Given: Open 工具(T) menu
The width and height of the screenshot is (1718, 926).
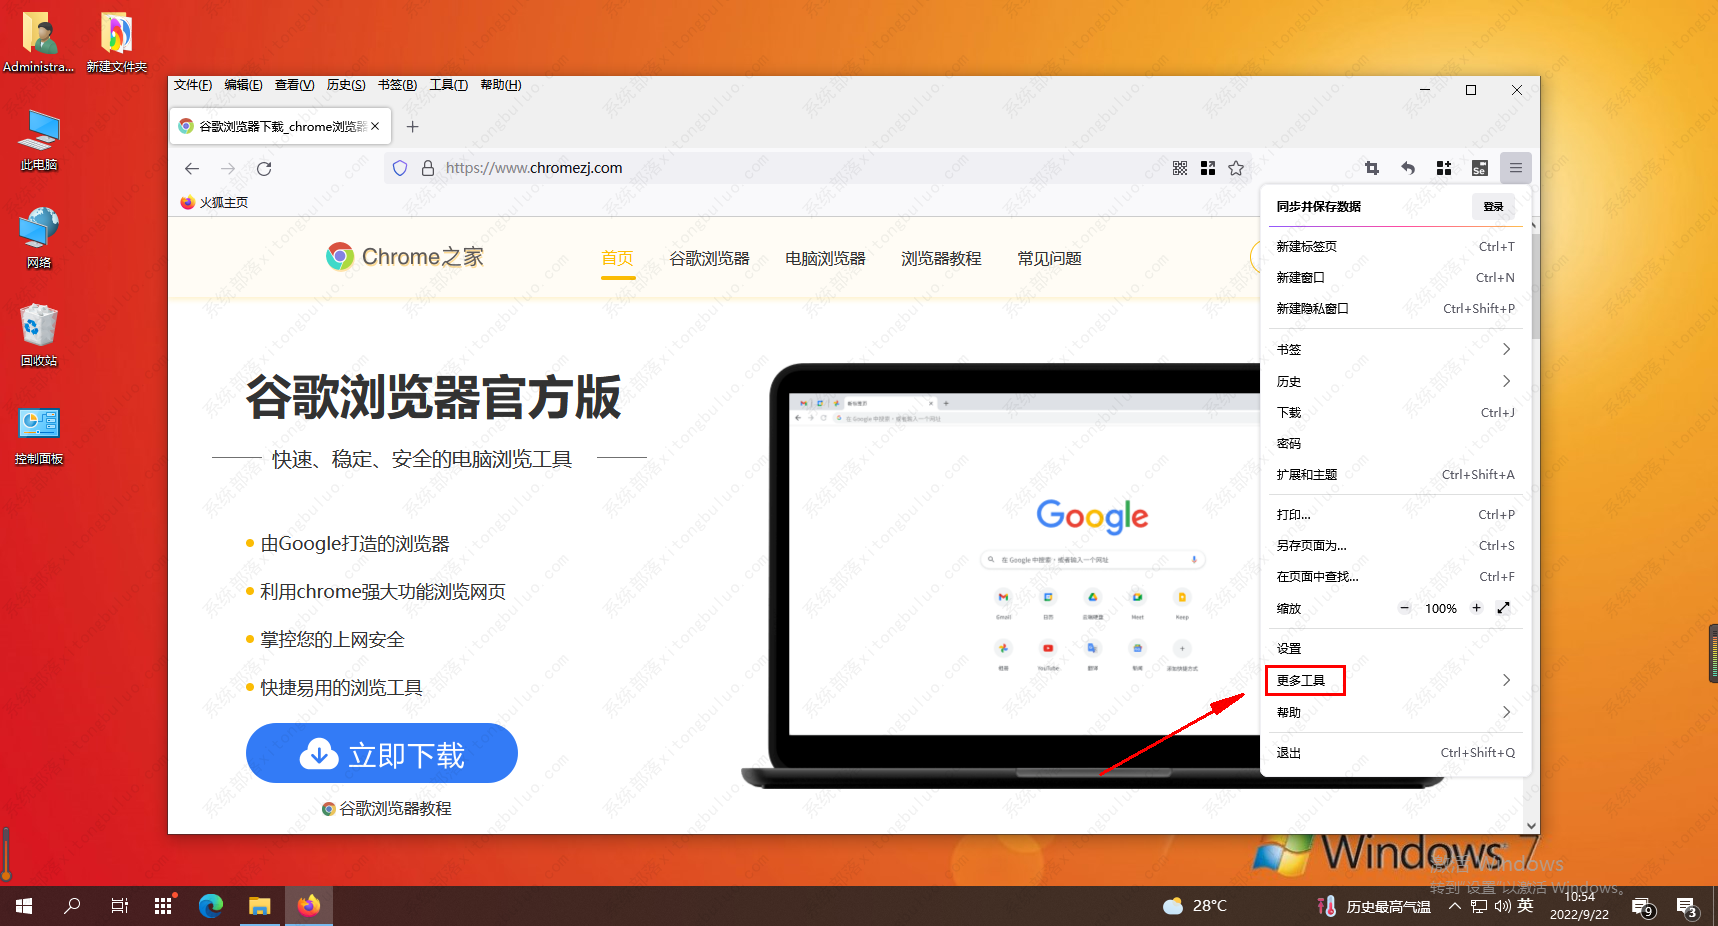Looking at the screenshot, I should 449,85.
